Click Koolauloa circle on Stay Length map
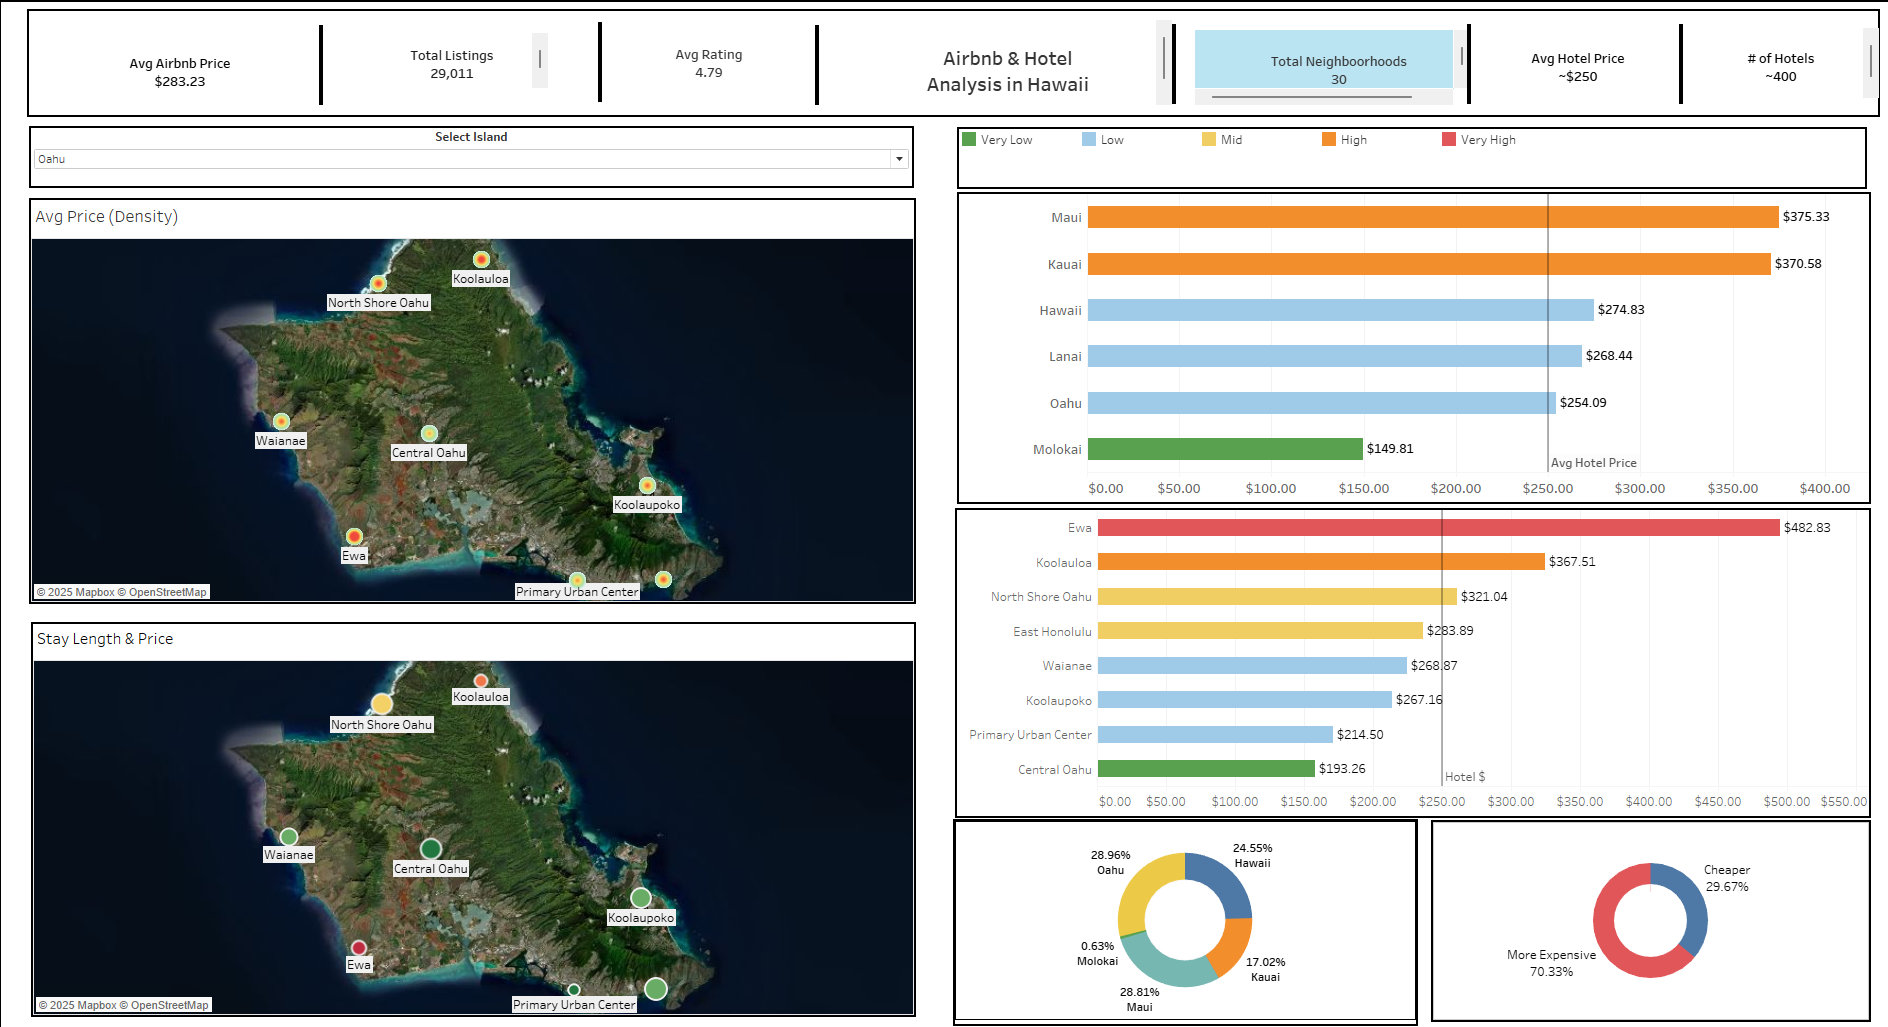 (x=481, y=681)
